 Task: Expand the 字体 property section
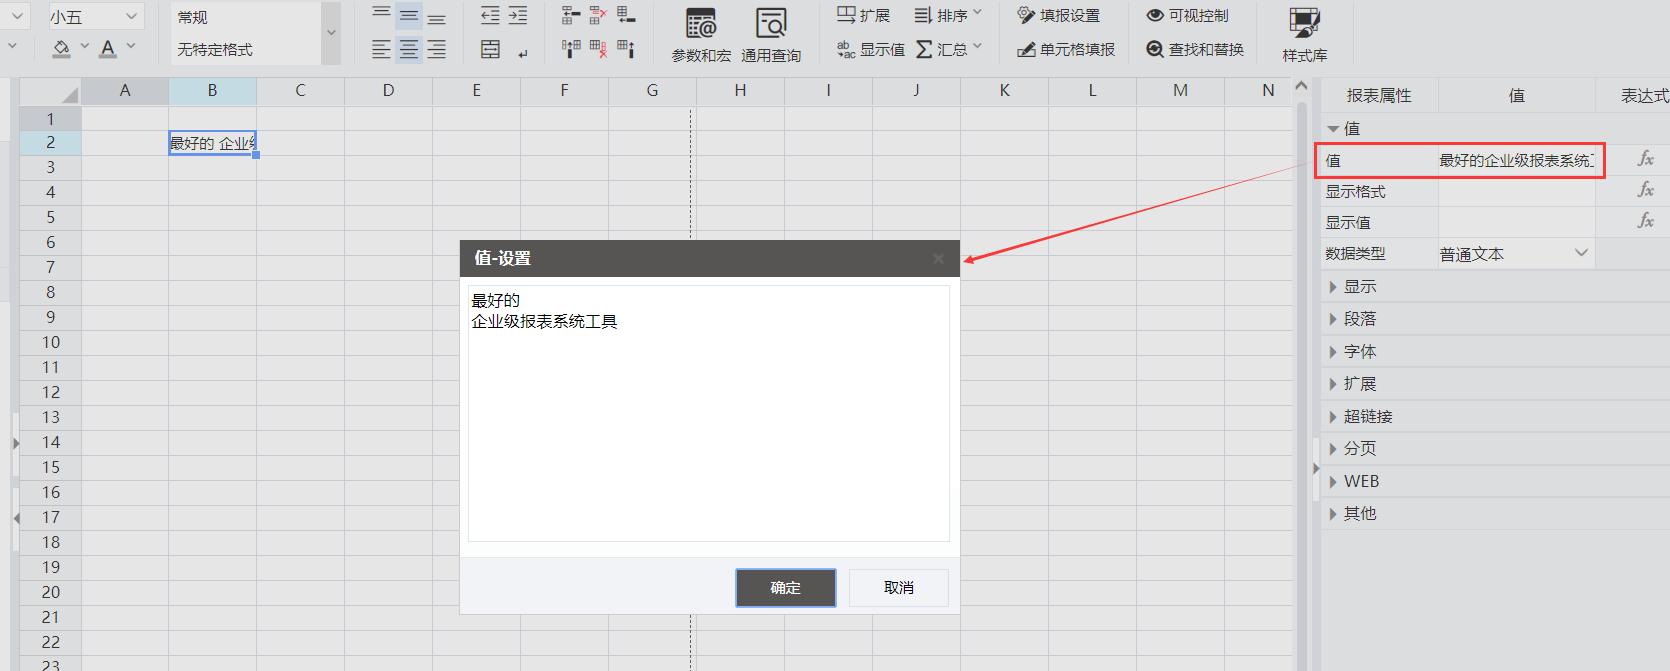[1359, 352]
